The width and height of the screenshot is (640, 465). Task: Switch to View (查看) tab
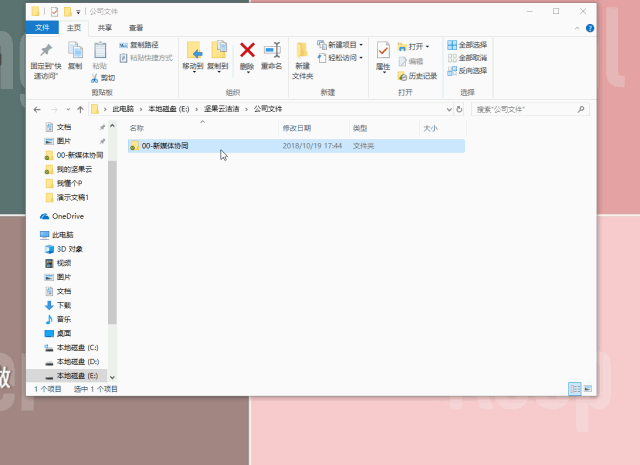136,27
